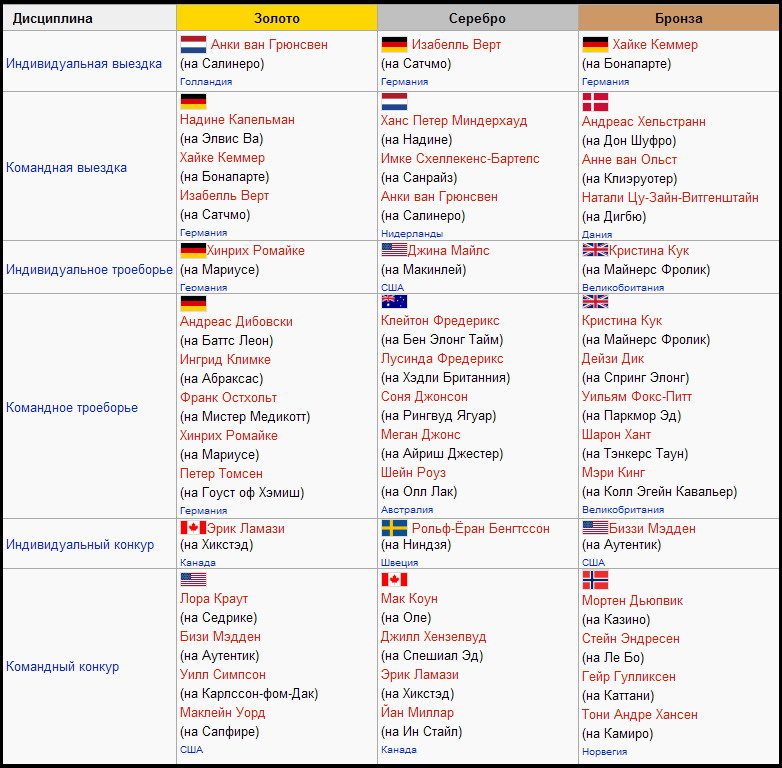Viewport: 782px width, 768px height.
Task: Open the Петер Томсен rider link
Action: pyautogui.click(x=221, y=474)
